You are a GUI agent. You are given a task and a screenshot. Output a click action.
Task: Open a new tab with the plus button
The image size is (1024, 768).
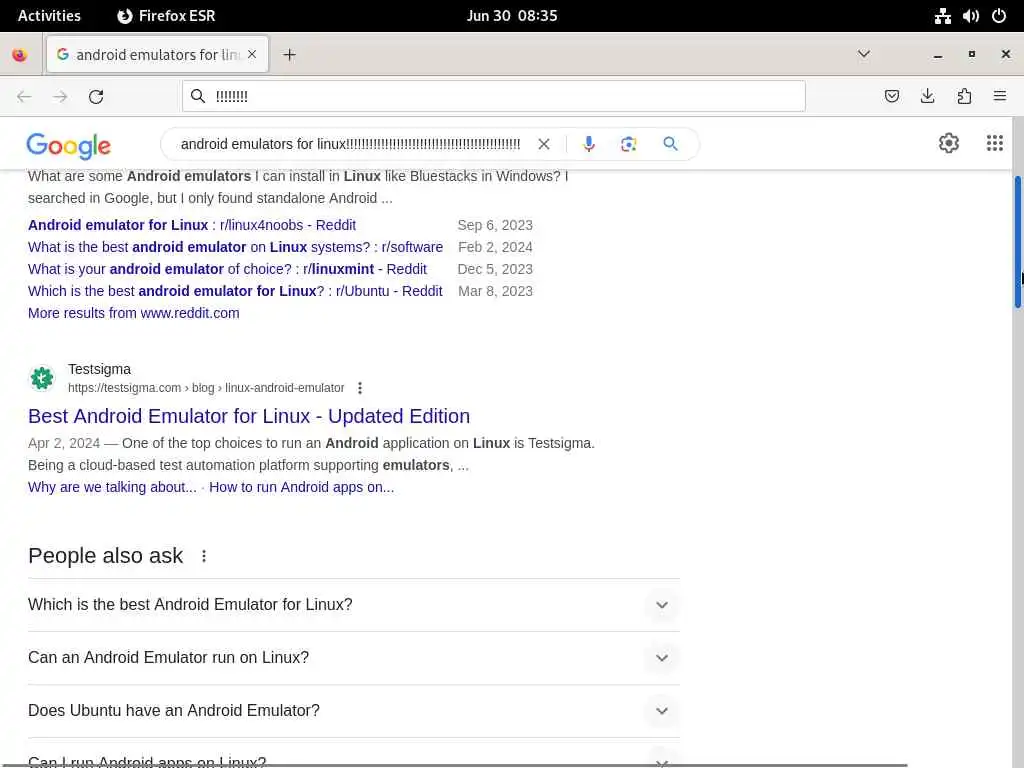289,55
